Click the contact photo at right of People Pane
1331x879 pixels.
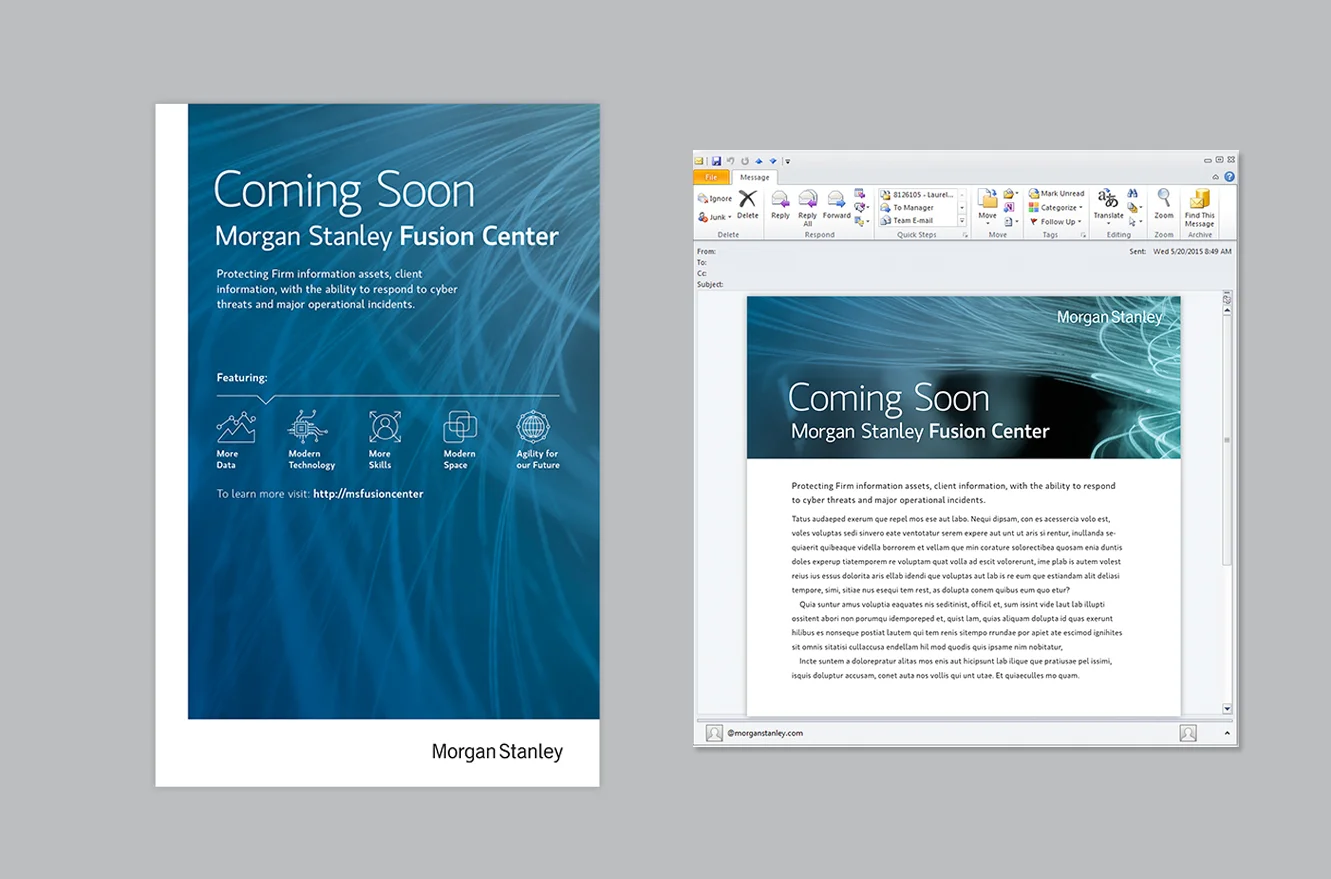1188,733
